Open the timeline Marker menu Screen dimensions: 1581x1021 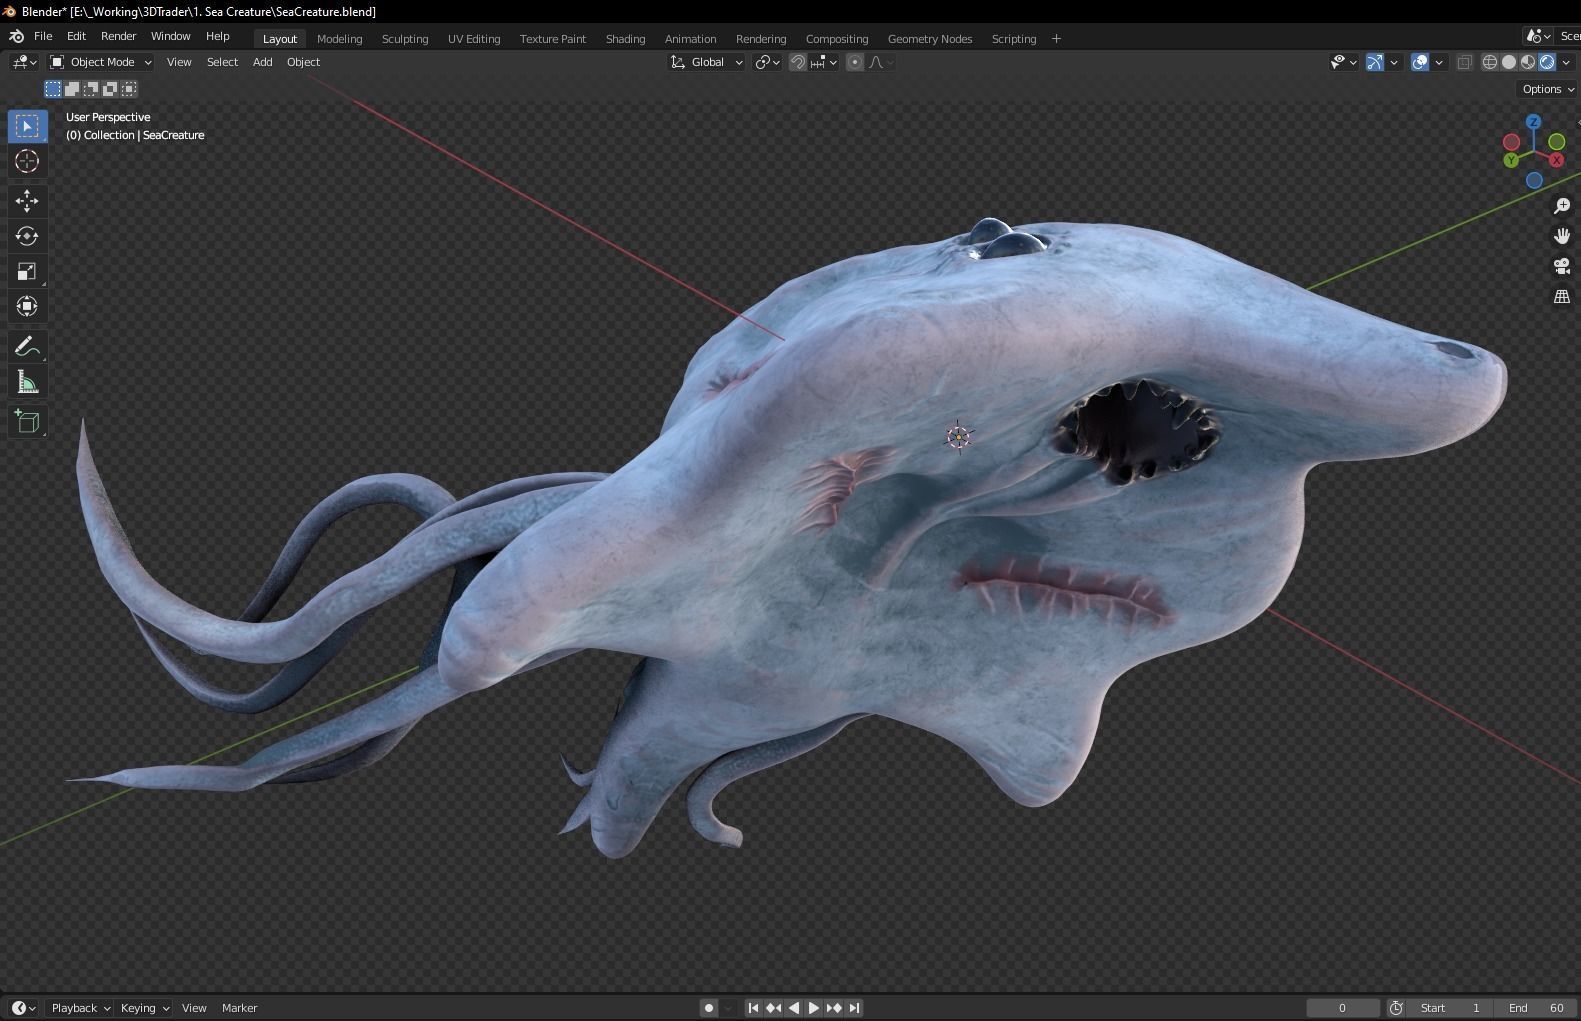239,1008
